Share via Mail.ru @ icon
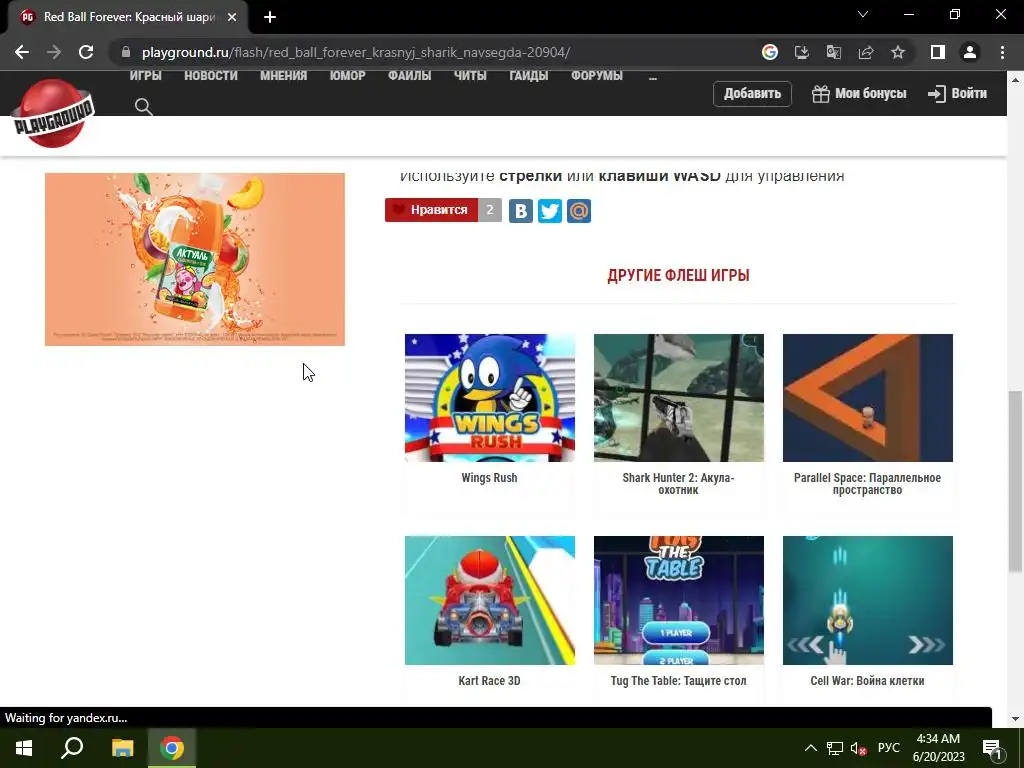1024x768 pixels. tap(579, 211)
